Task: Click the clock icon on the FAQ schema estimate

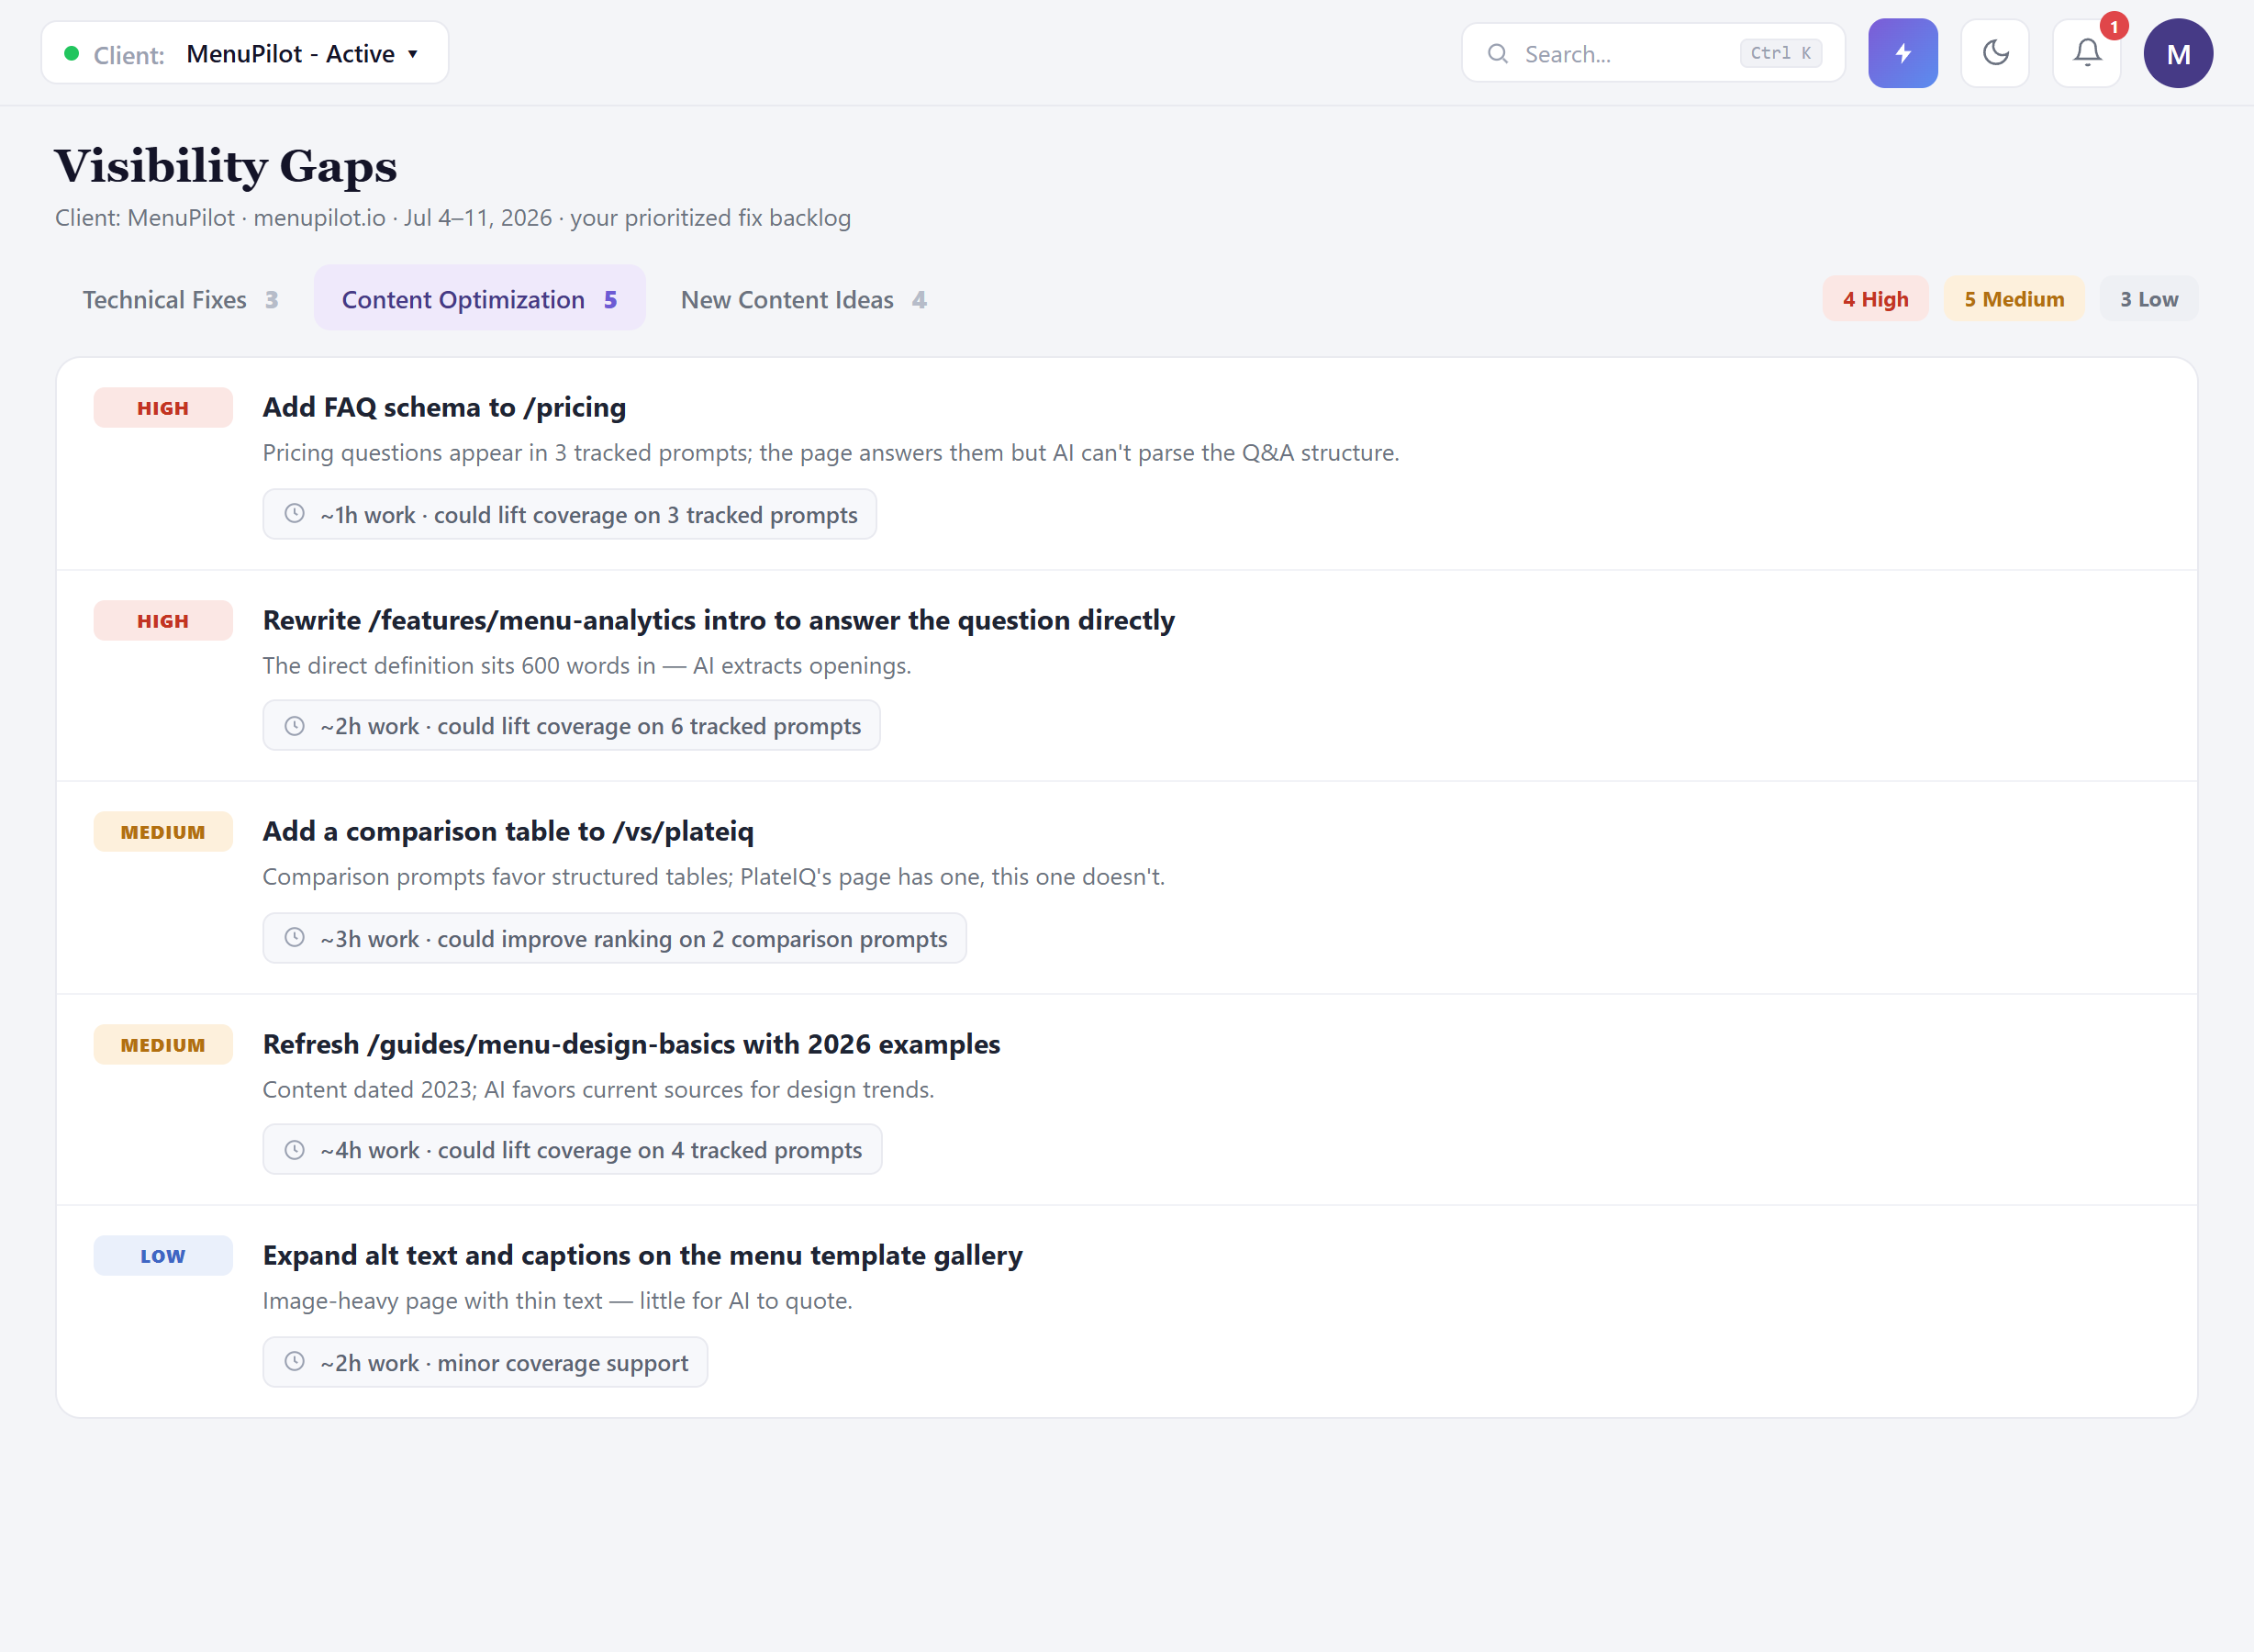Action: 294,514
